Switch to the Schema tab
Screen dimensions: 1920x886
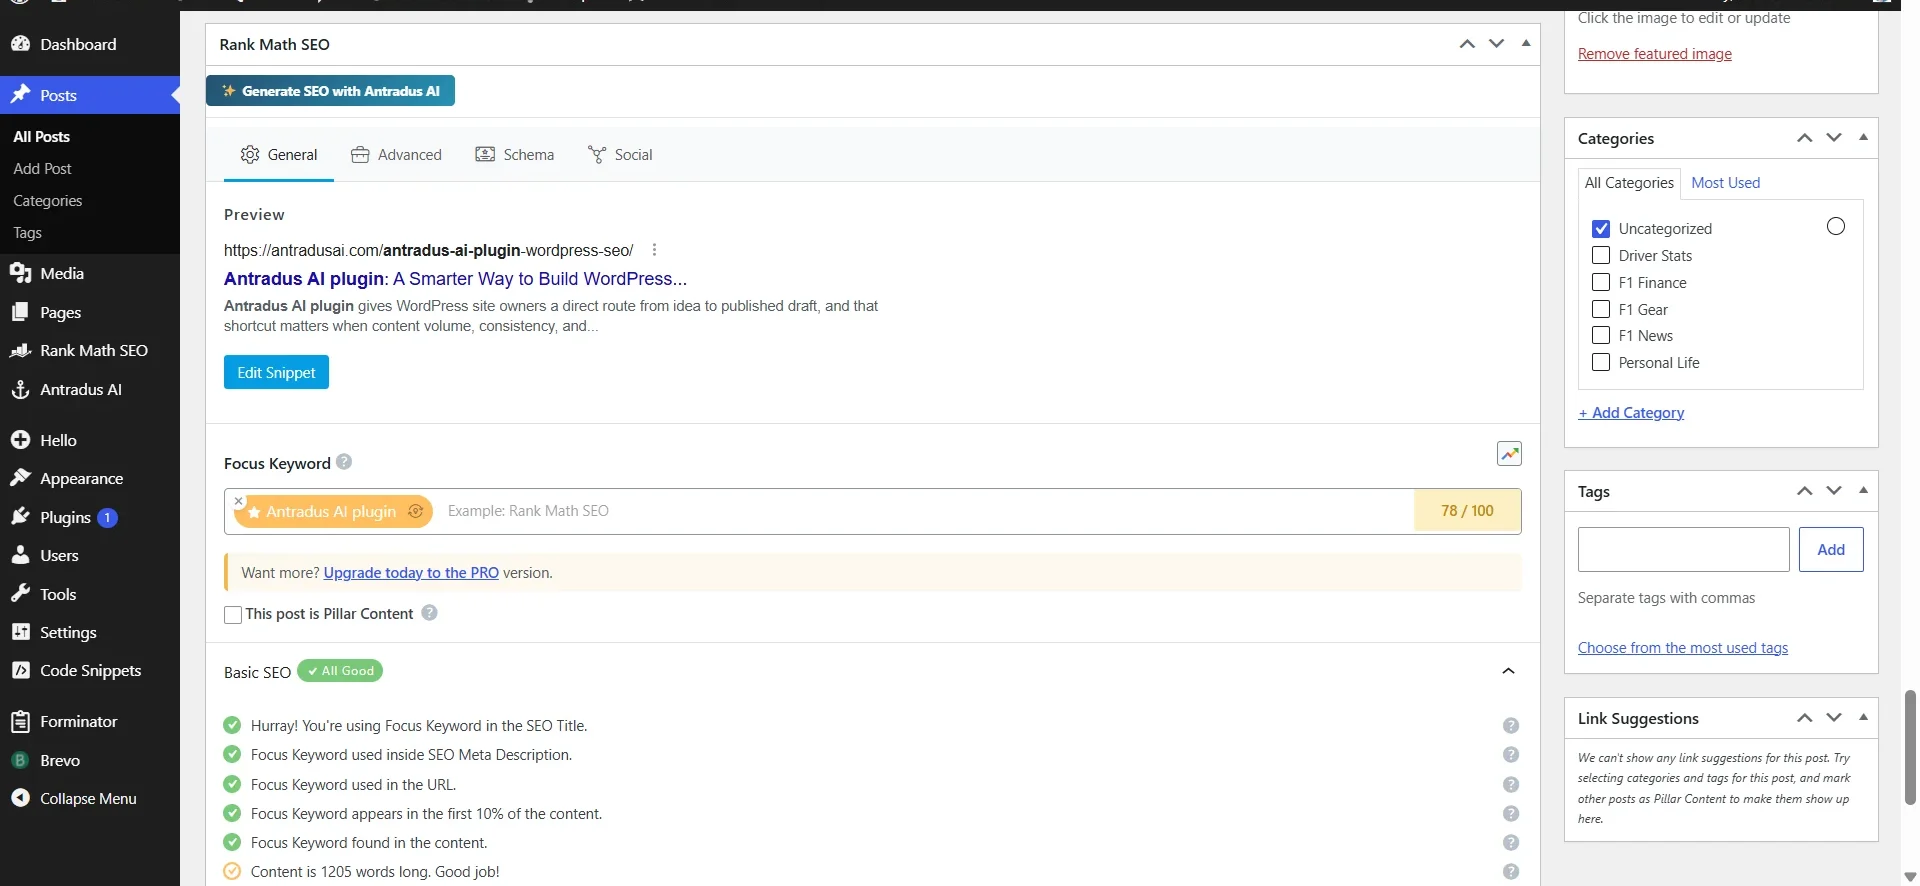514,155
